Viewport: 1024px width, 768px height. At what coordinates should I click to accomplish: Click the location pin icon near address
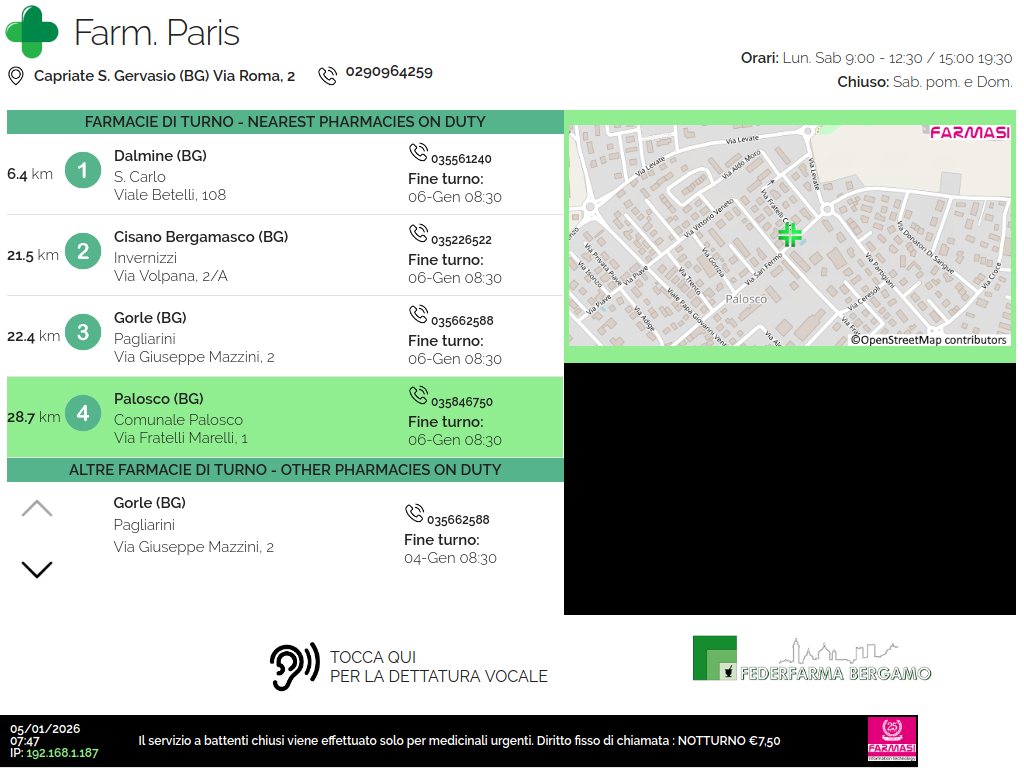(x=16, y=76)
